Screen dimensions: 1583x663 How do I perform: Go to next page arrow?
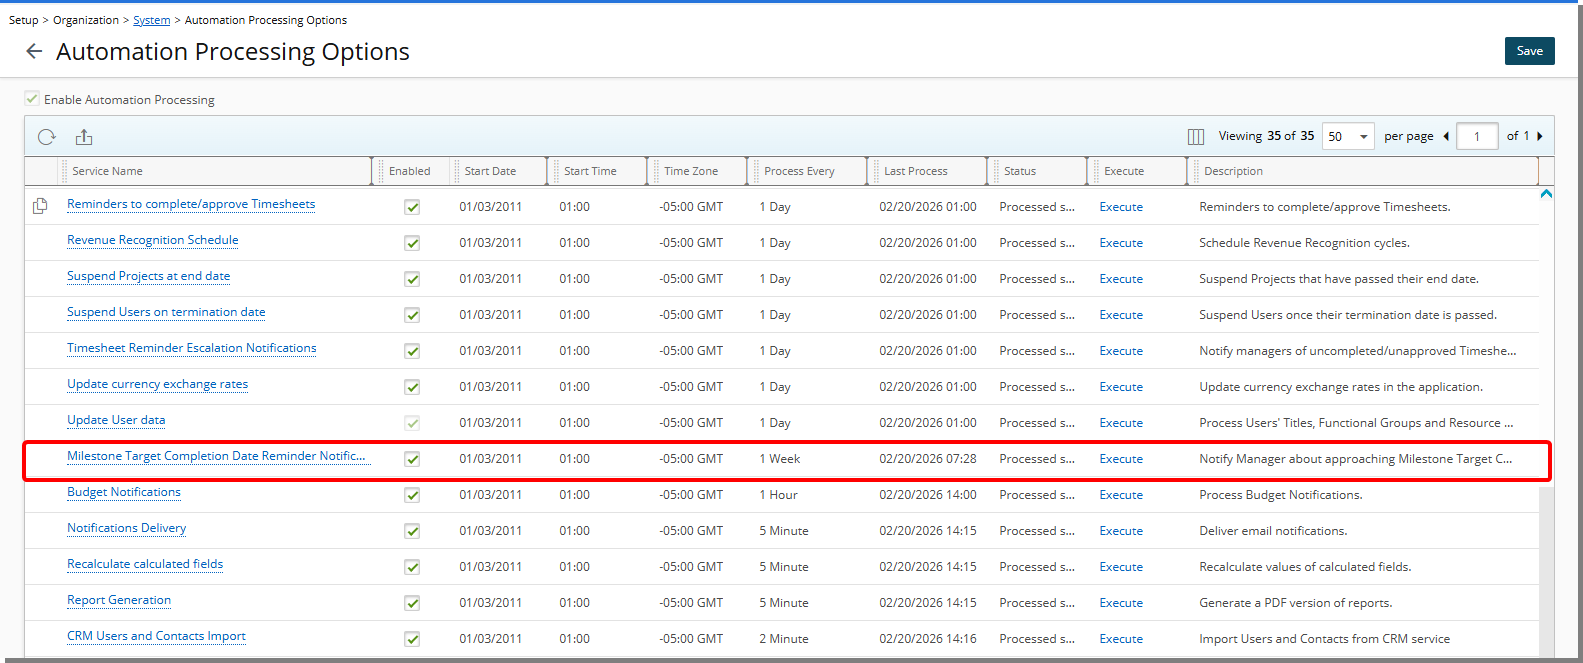1540,136
